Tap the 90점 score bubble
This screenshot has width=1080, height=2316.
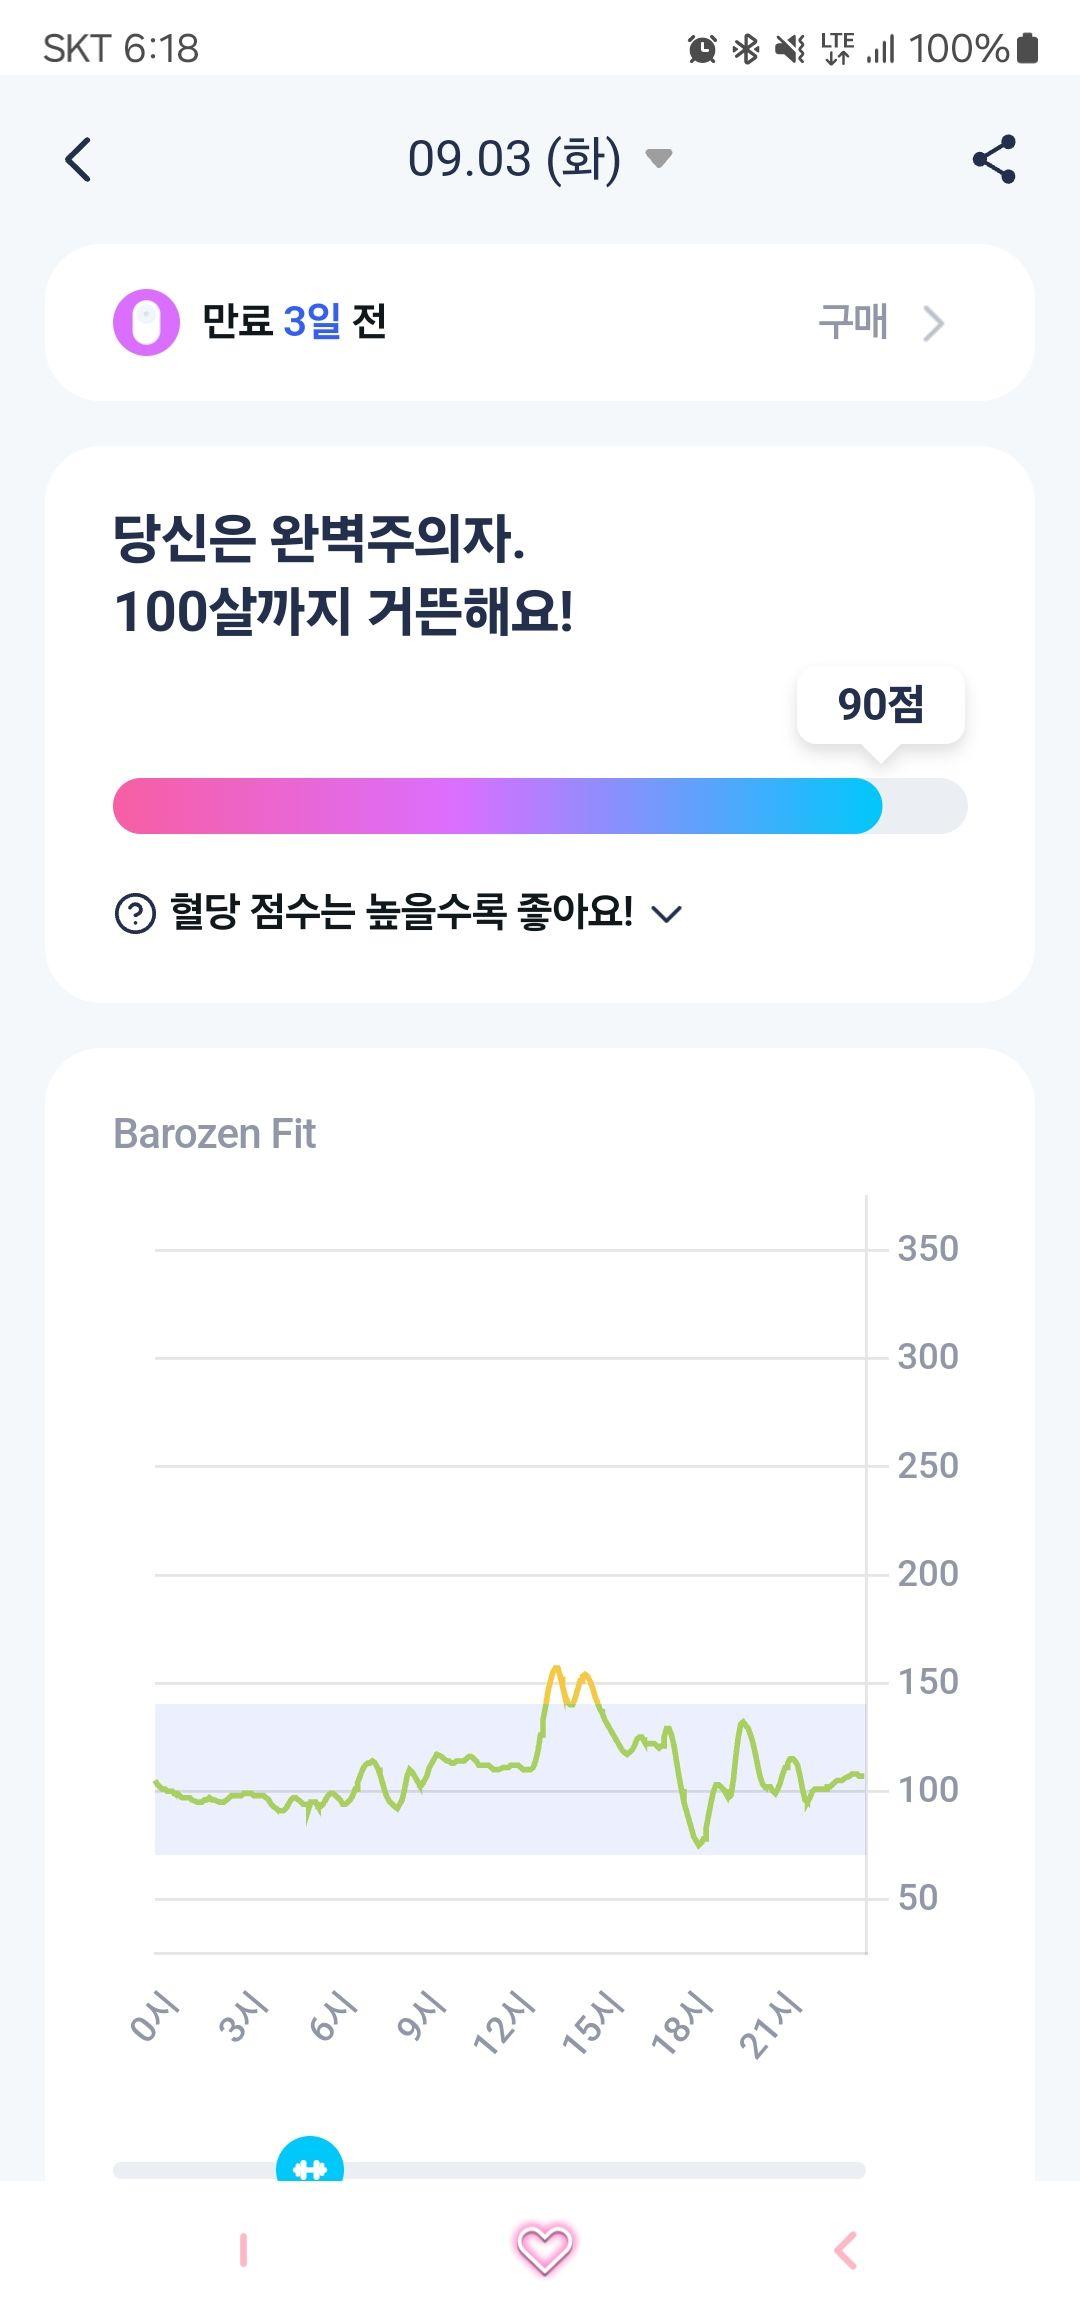(881, 704)
